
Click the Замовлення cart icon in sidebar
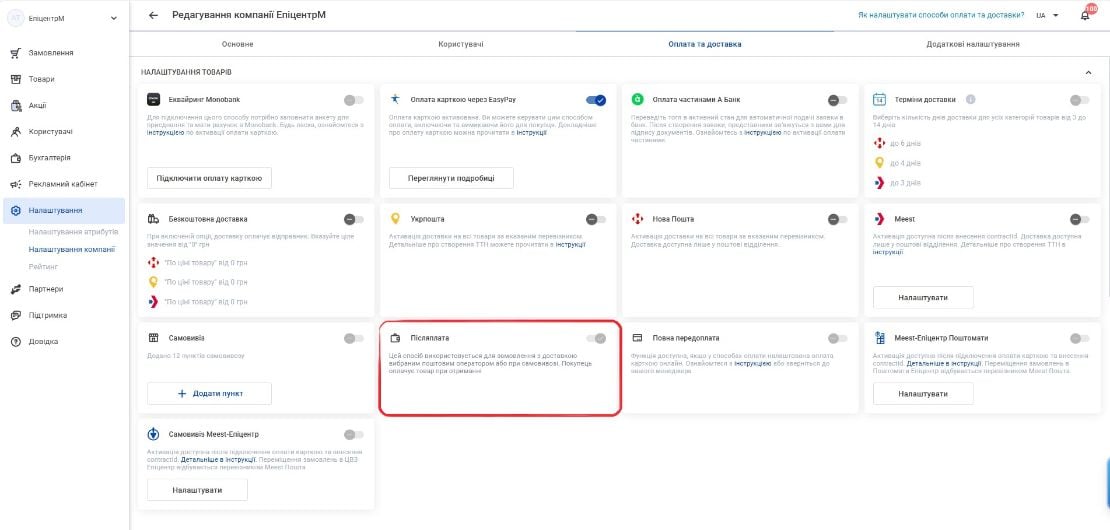pyautogui.click(x=16, y=53)
